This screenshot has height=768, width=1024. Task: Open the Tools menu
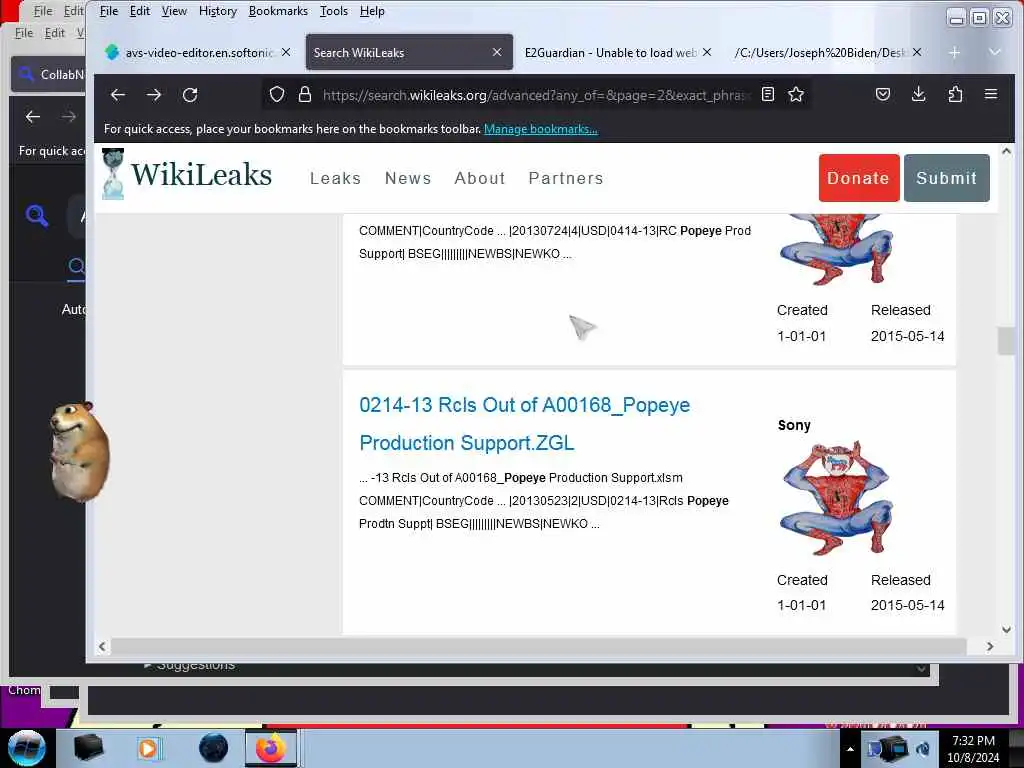(x=334, y=11)
